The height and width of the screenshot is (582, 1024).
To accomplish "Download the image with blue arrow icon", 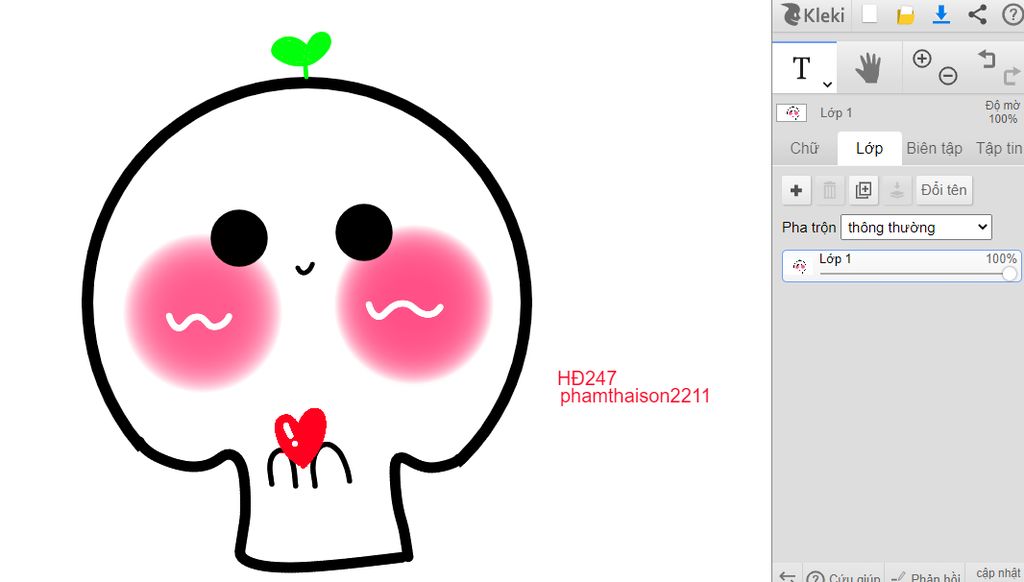I will point(941,14).
